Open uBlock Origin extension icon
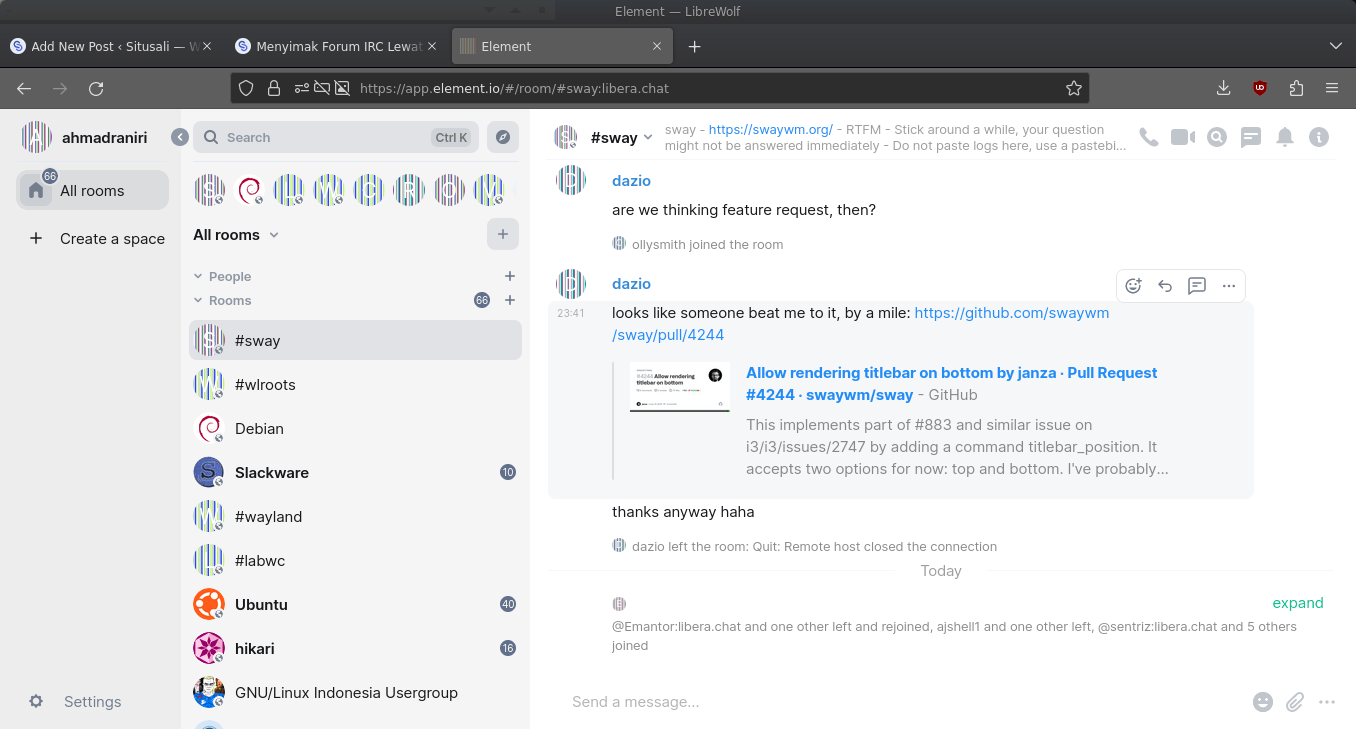Screen dimensions: 1356x729 click(1260, 88)
